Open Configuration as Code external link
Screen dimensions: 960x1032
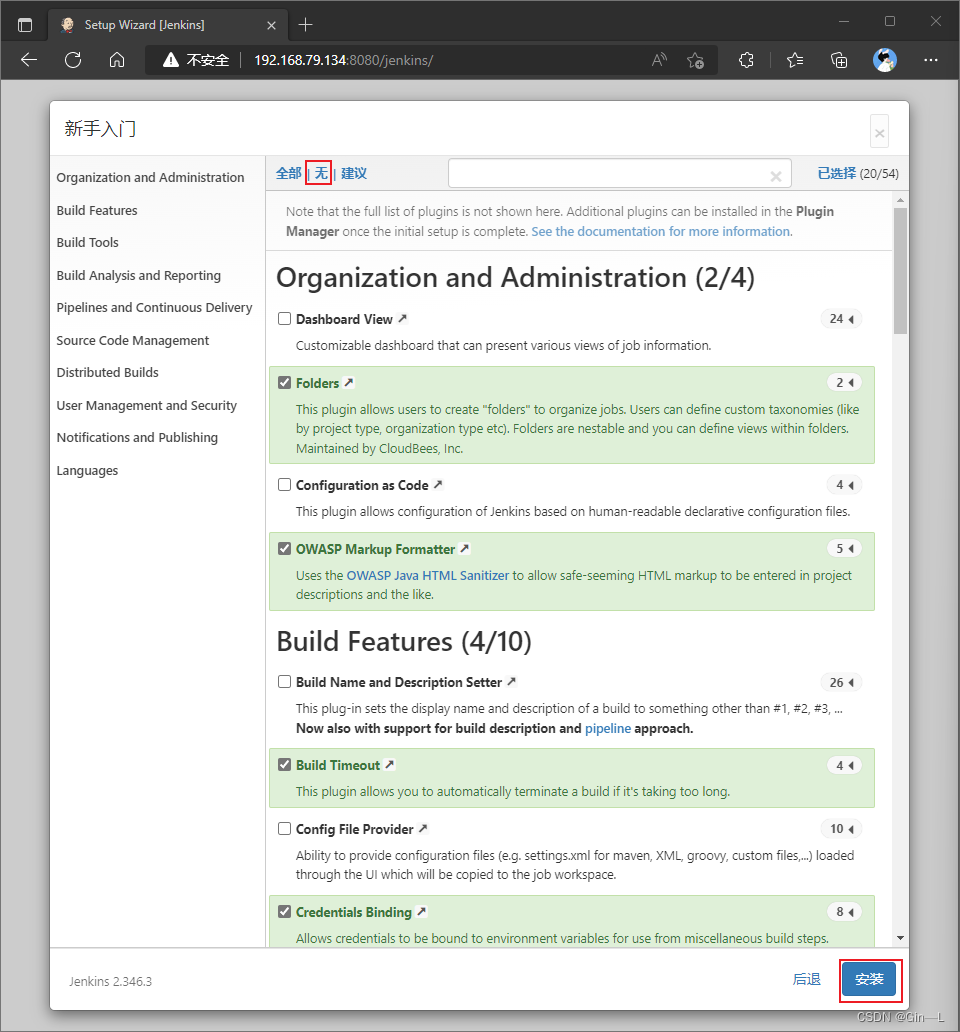point(438,484)
